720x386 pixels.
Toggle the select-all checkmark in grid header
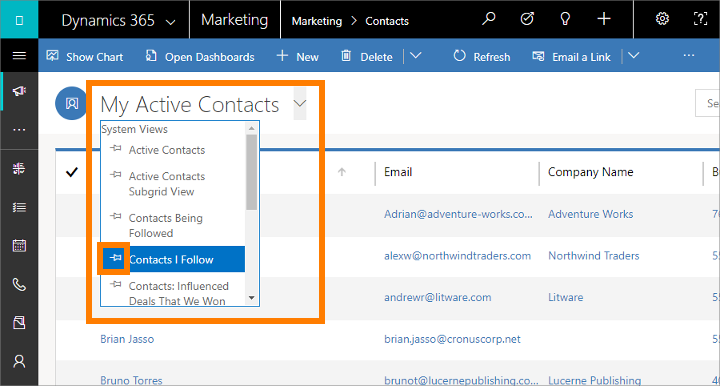[72, 173]
